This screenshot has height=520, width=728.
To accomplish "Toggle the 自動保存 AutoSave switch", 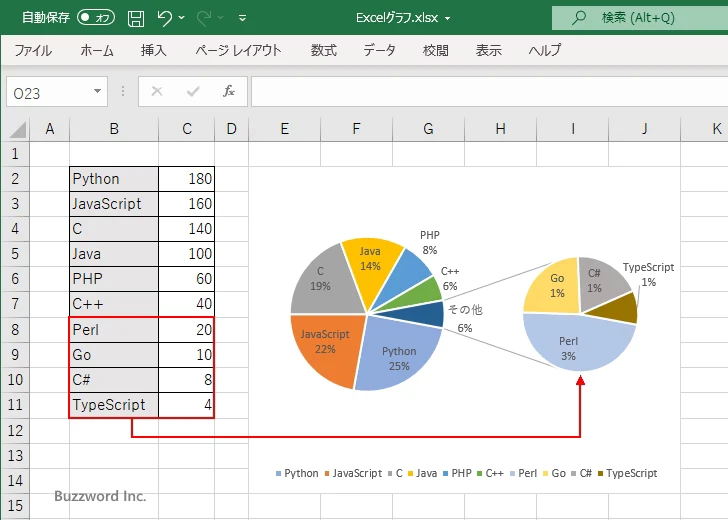I will (x=96, y=18).
